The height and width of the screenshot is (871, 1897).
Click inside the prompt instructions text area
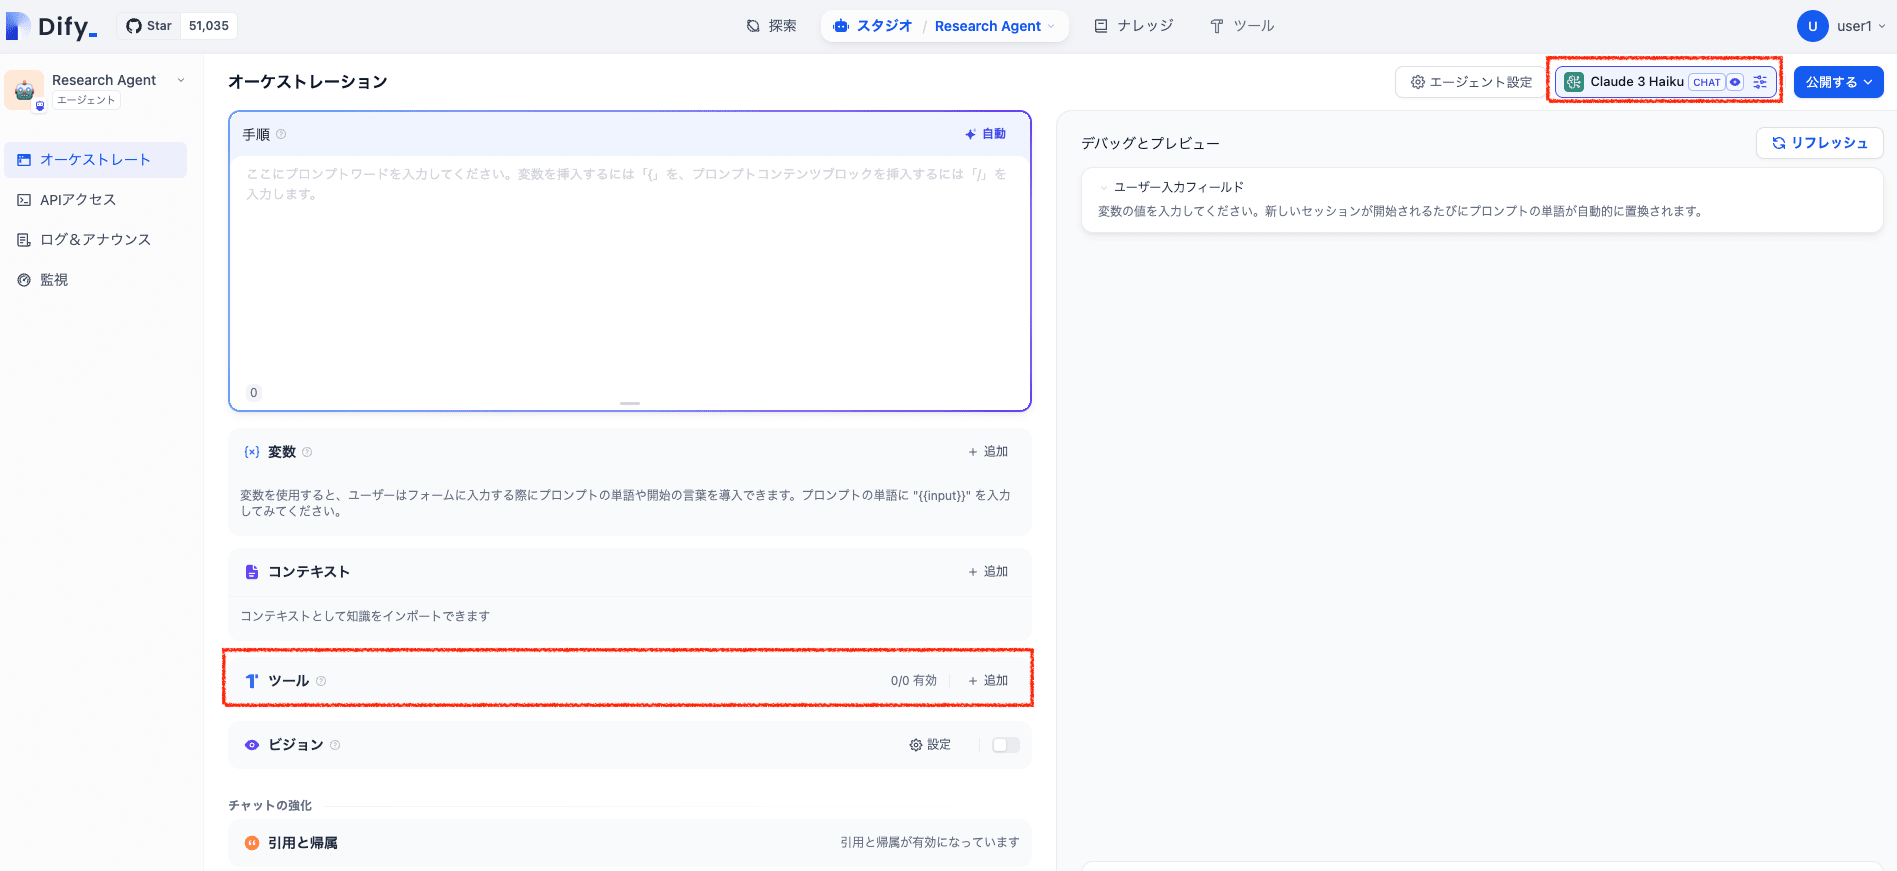tap(629, 270)
